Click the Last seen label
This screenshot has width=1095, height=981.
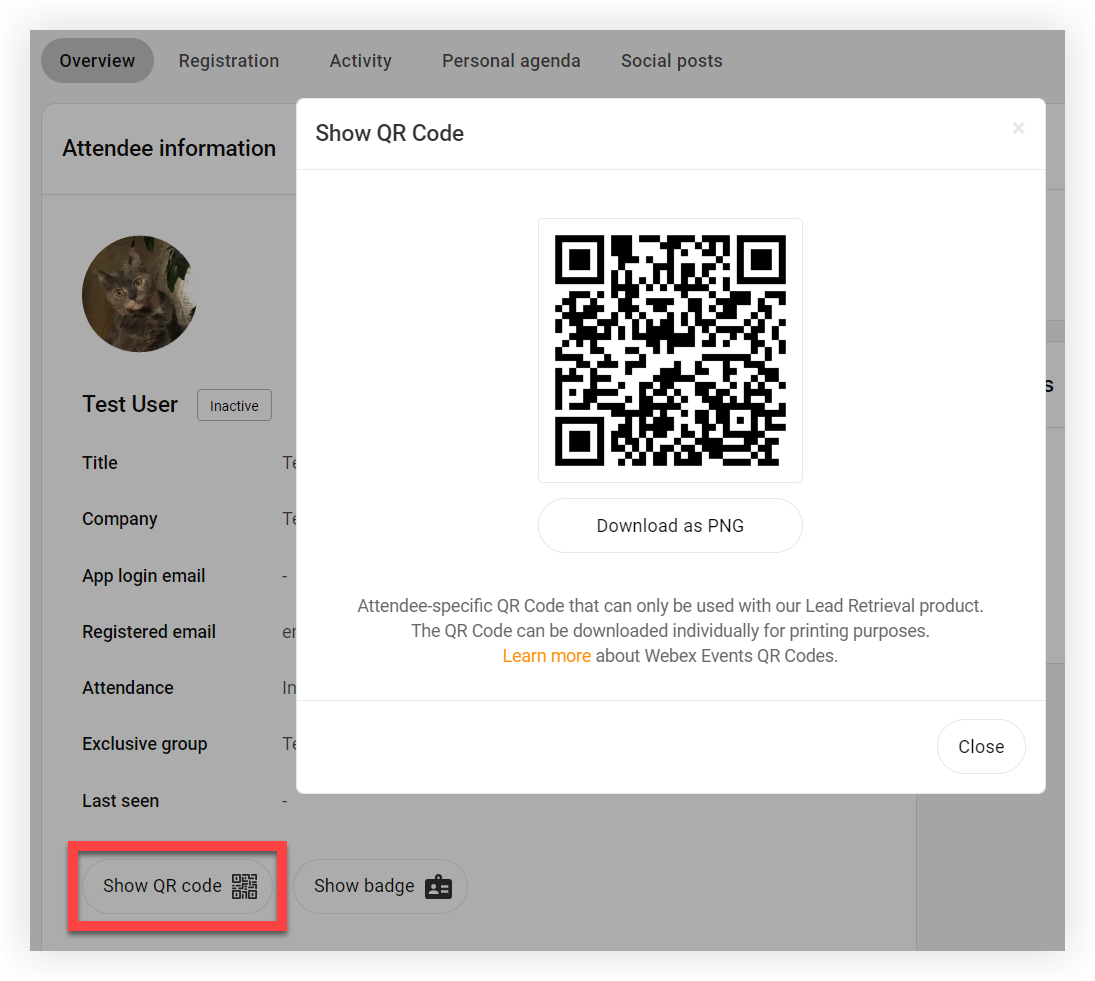tap(121, 801)
